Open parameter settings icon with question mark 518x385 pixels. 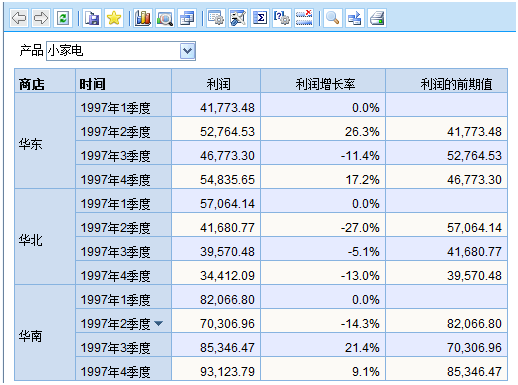coord(282,18)
